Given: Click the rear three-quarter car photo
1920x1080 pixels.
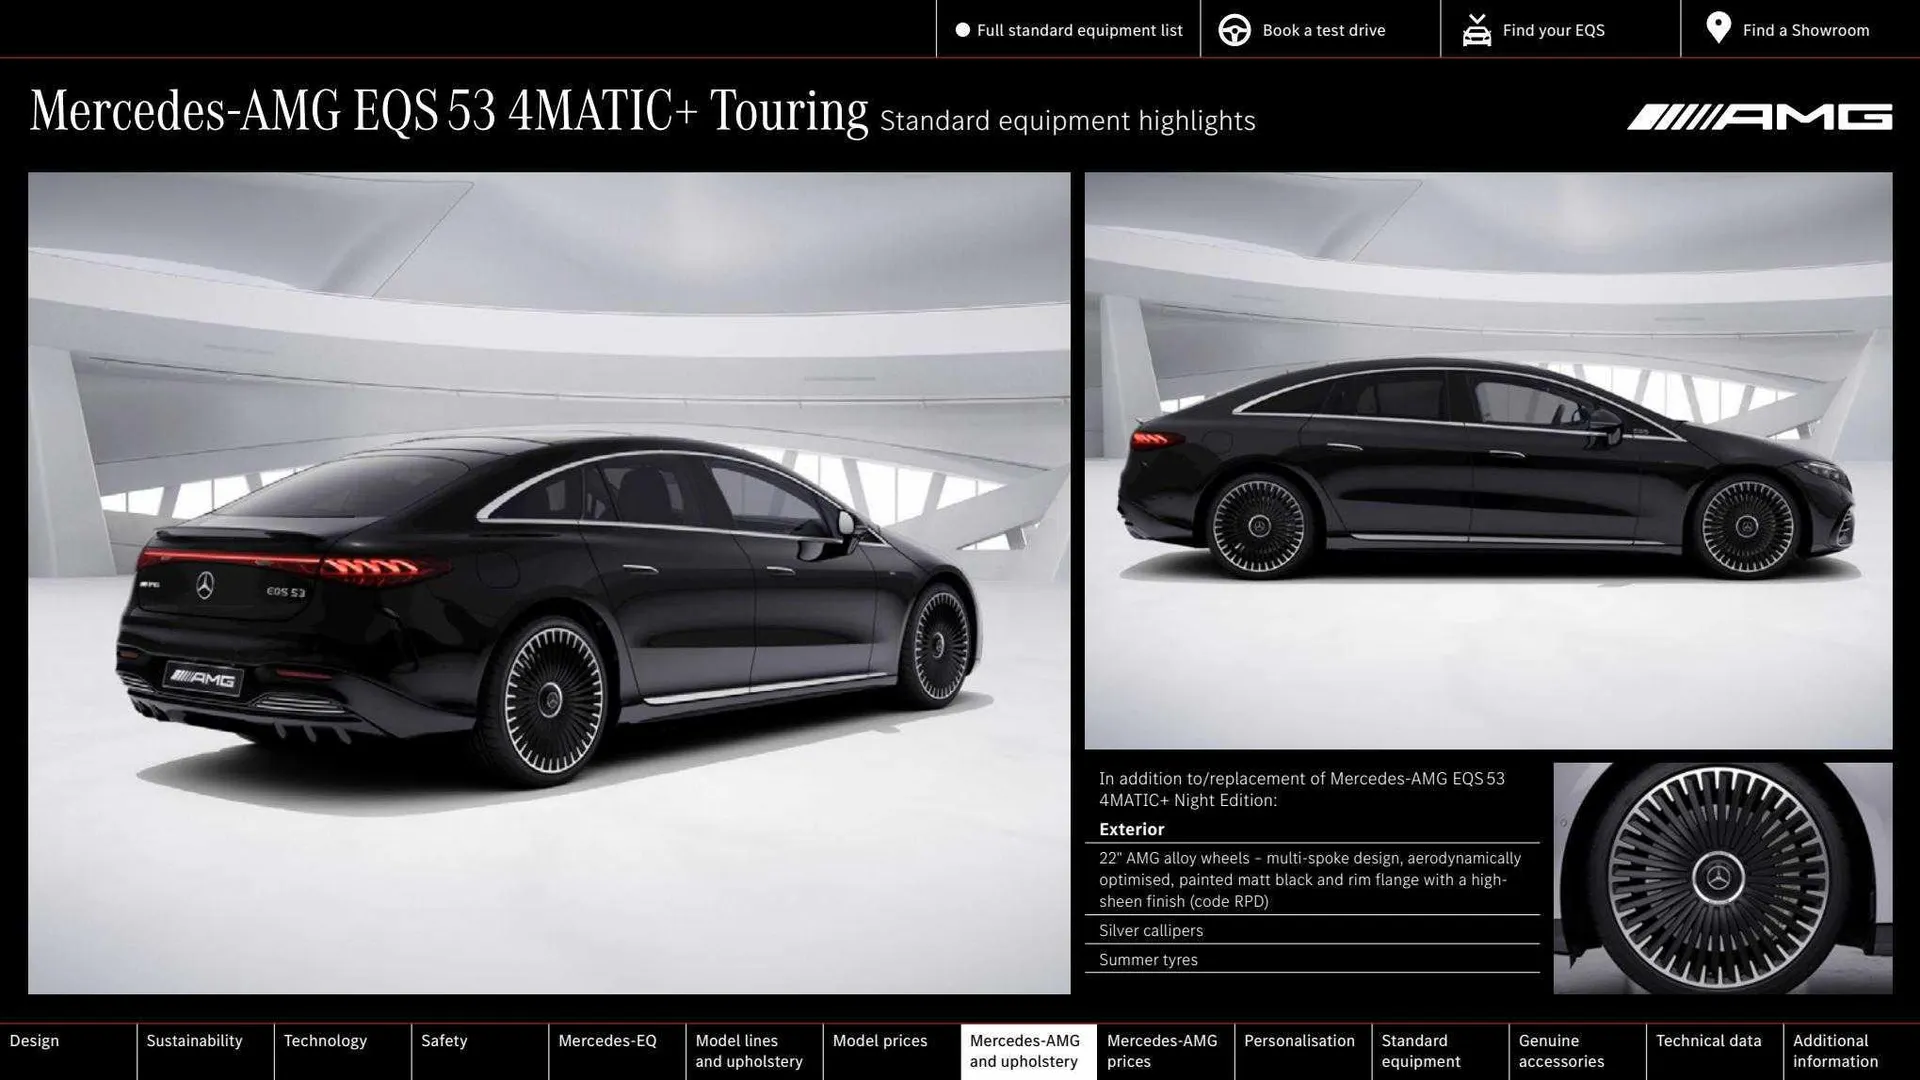Looking at the screenshot, I should coord(548,580).
